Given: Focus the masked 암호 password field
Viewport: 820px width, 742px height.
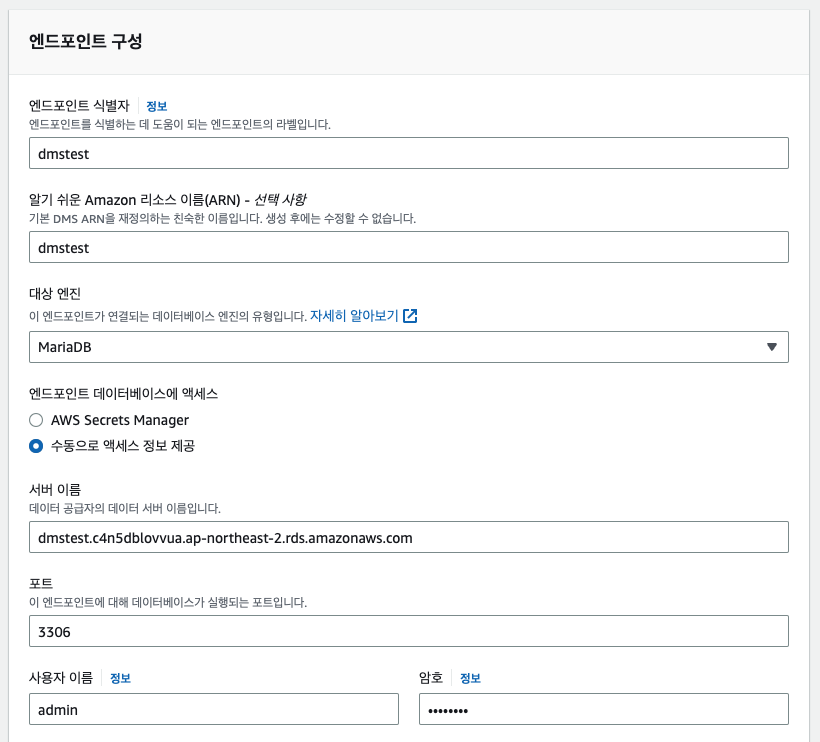Looking at the screenshot, I should 603,709.
